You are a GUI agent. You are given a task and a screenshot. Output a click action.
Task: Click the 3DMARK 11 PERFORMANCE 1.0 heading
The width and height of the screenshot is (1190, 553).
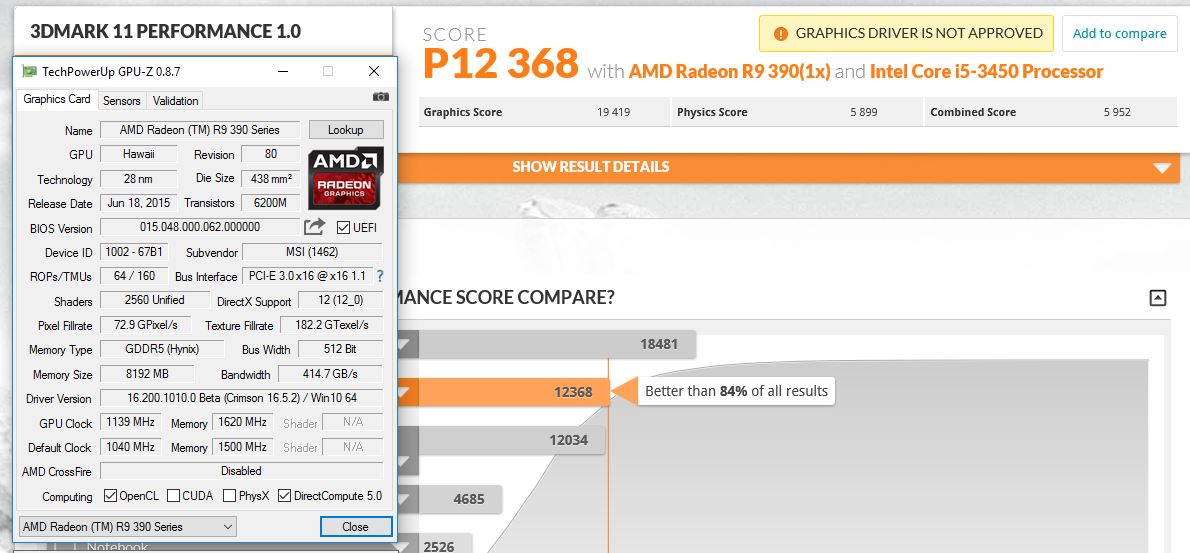[x=165, y=31]
